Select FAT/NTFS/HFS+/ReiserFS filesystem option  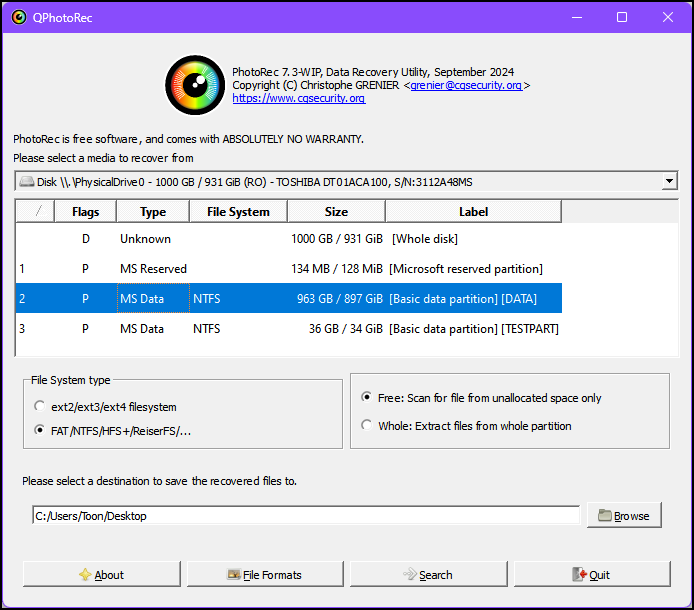40,431
